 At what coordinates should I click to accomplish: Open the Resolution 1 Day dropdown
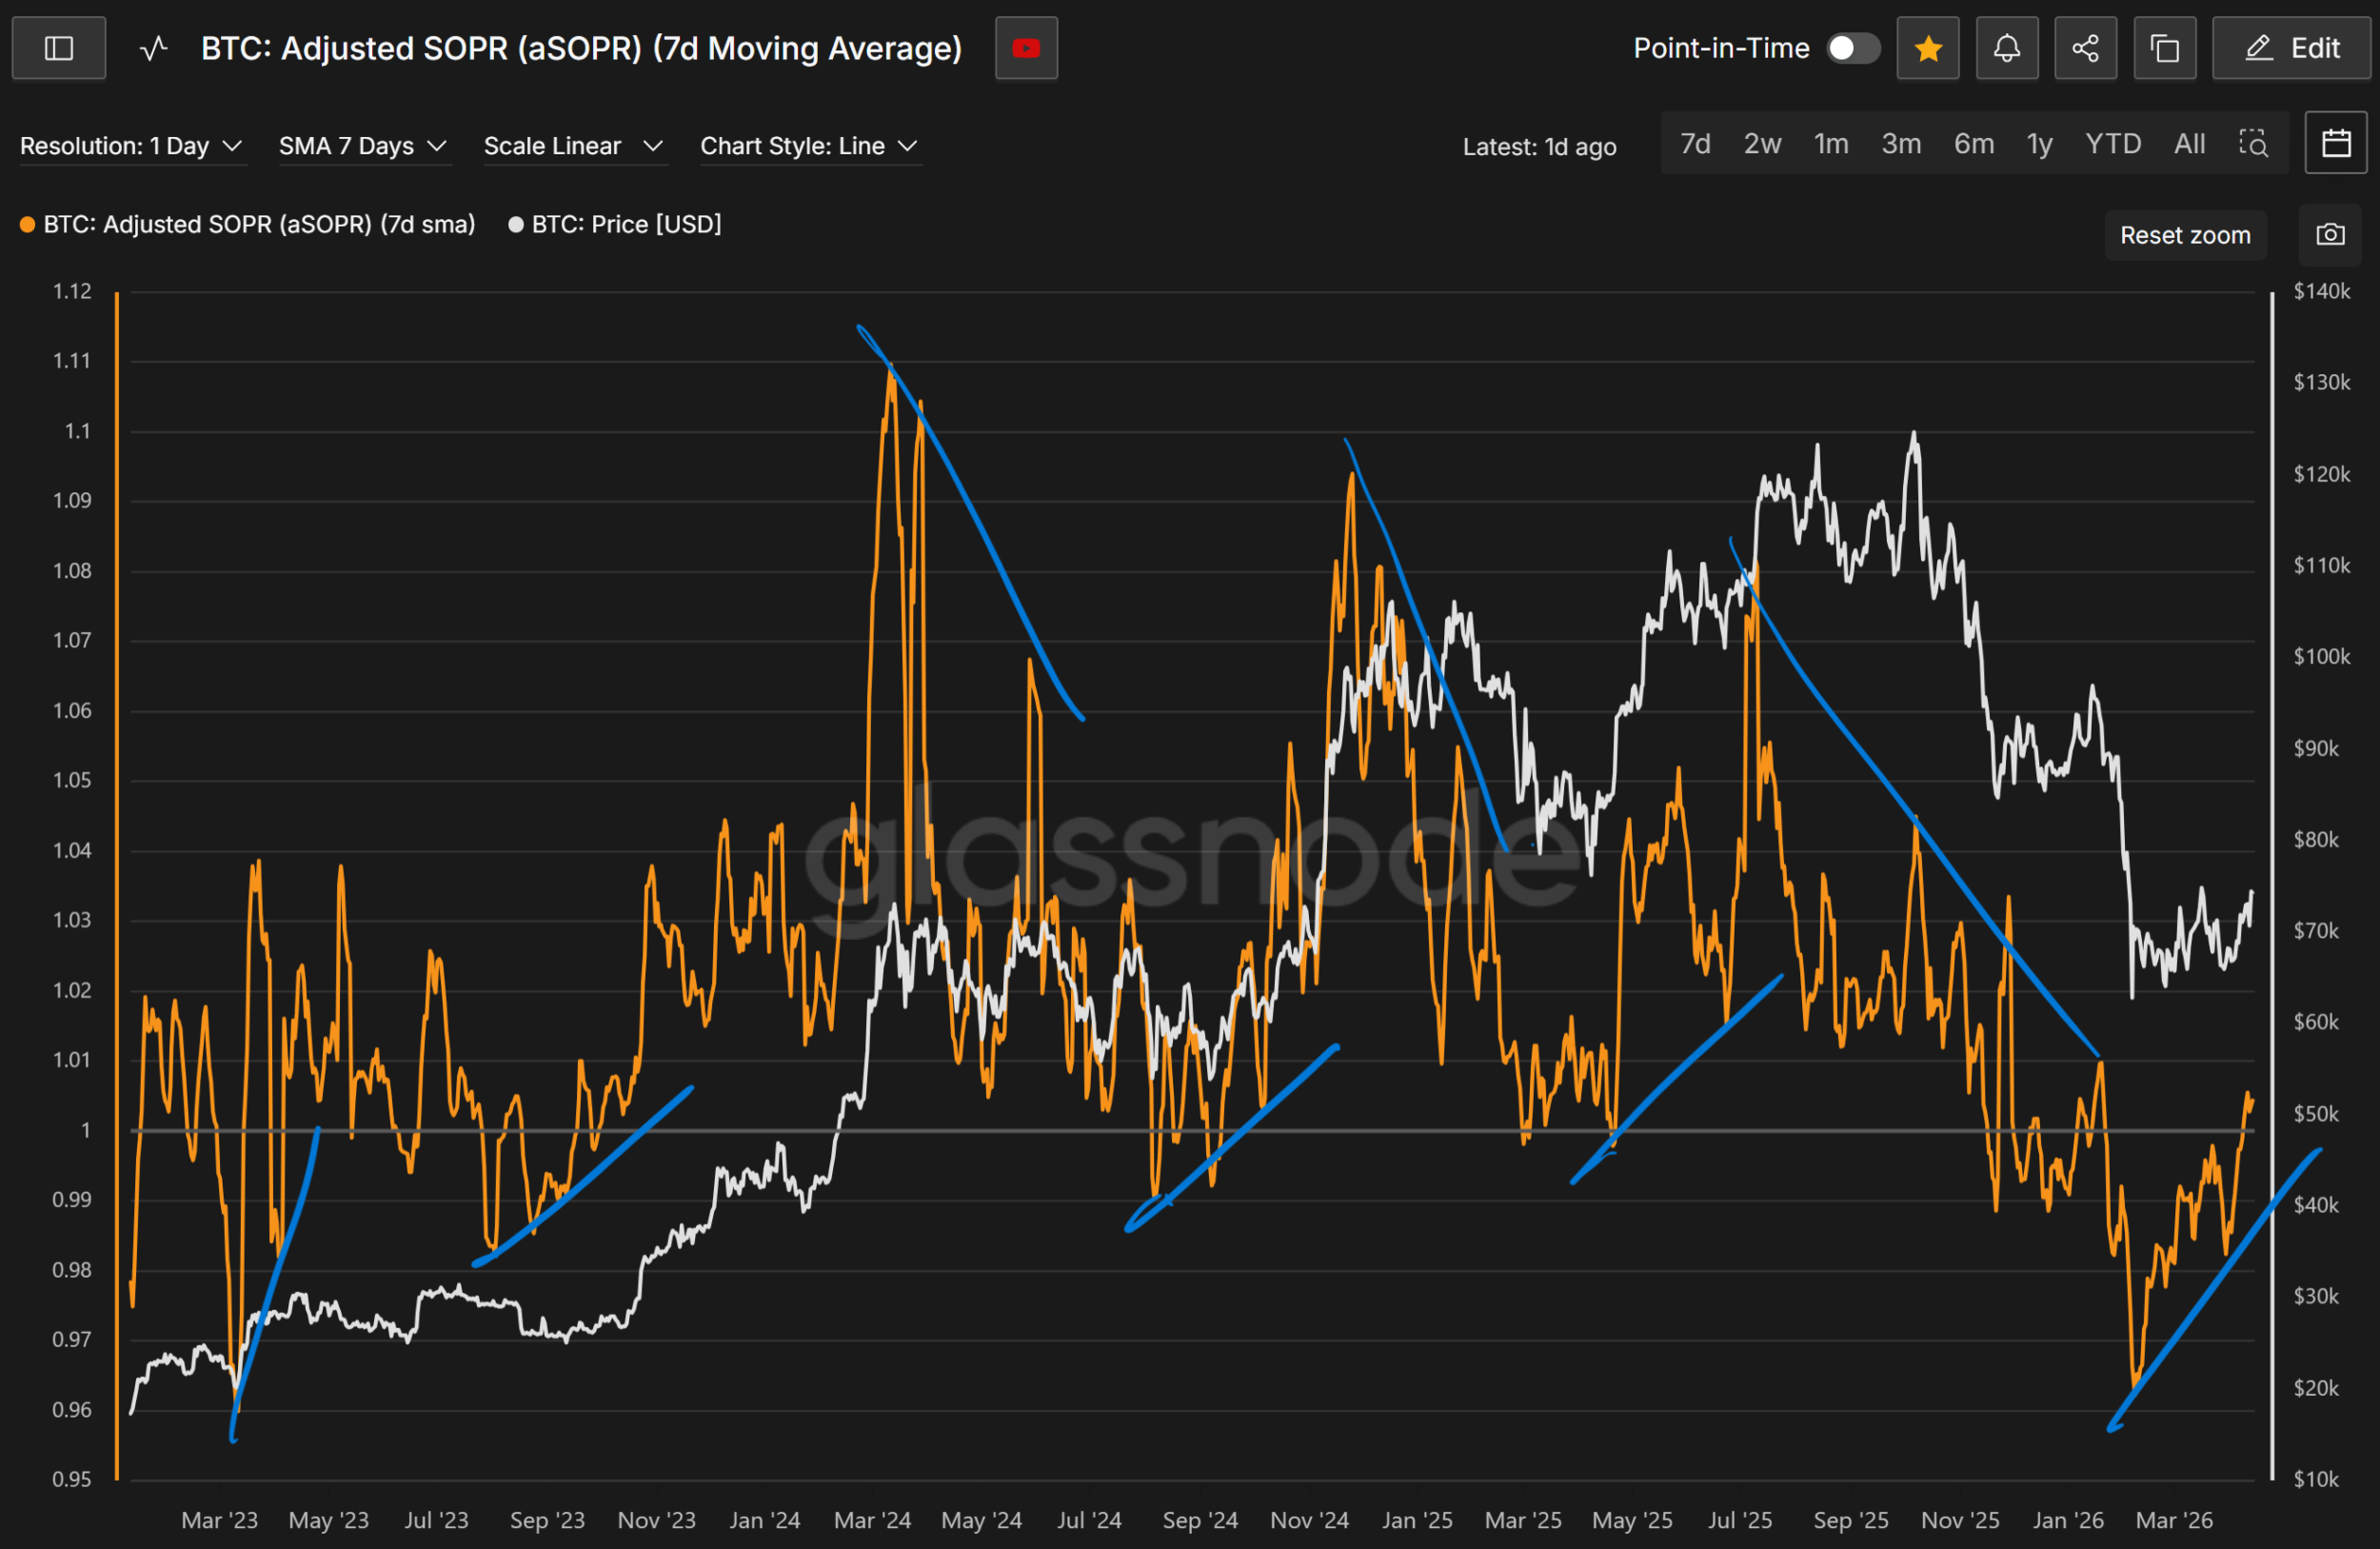tap(131, 146)
